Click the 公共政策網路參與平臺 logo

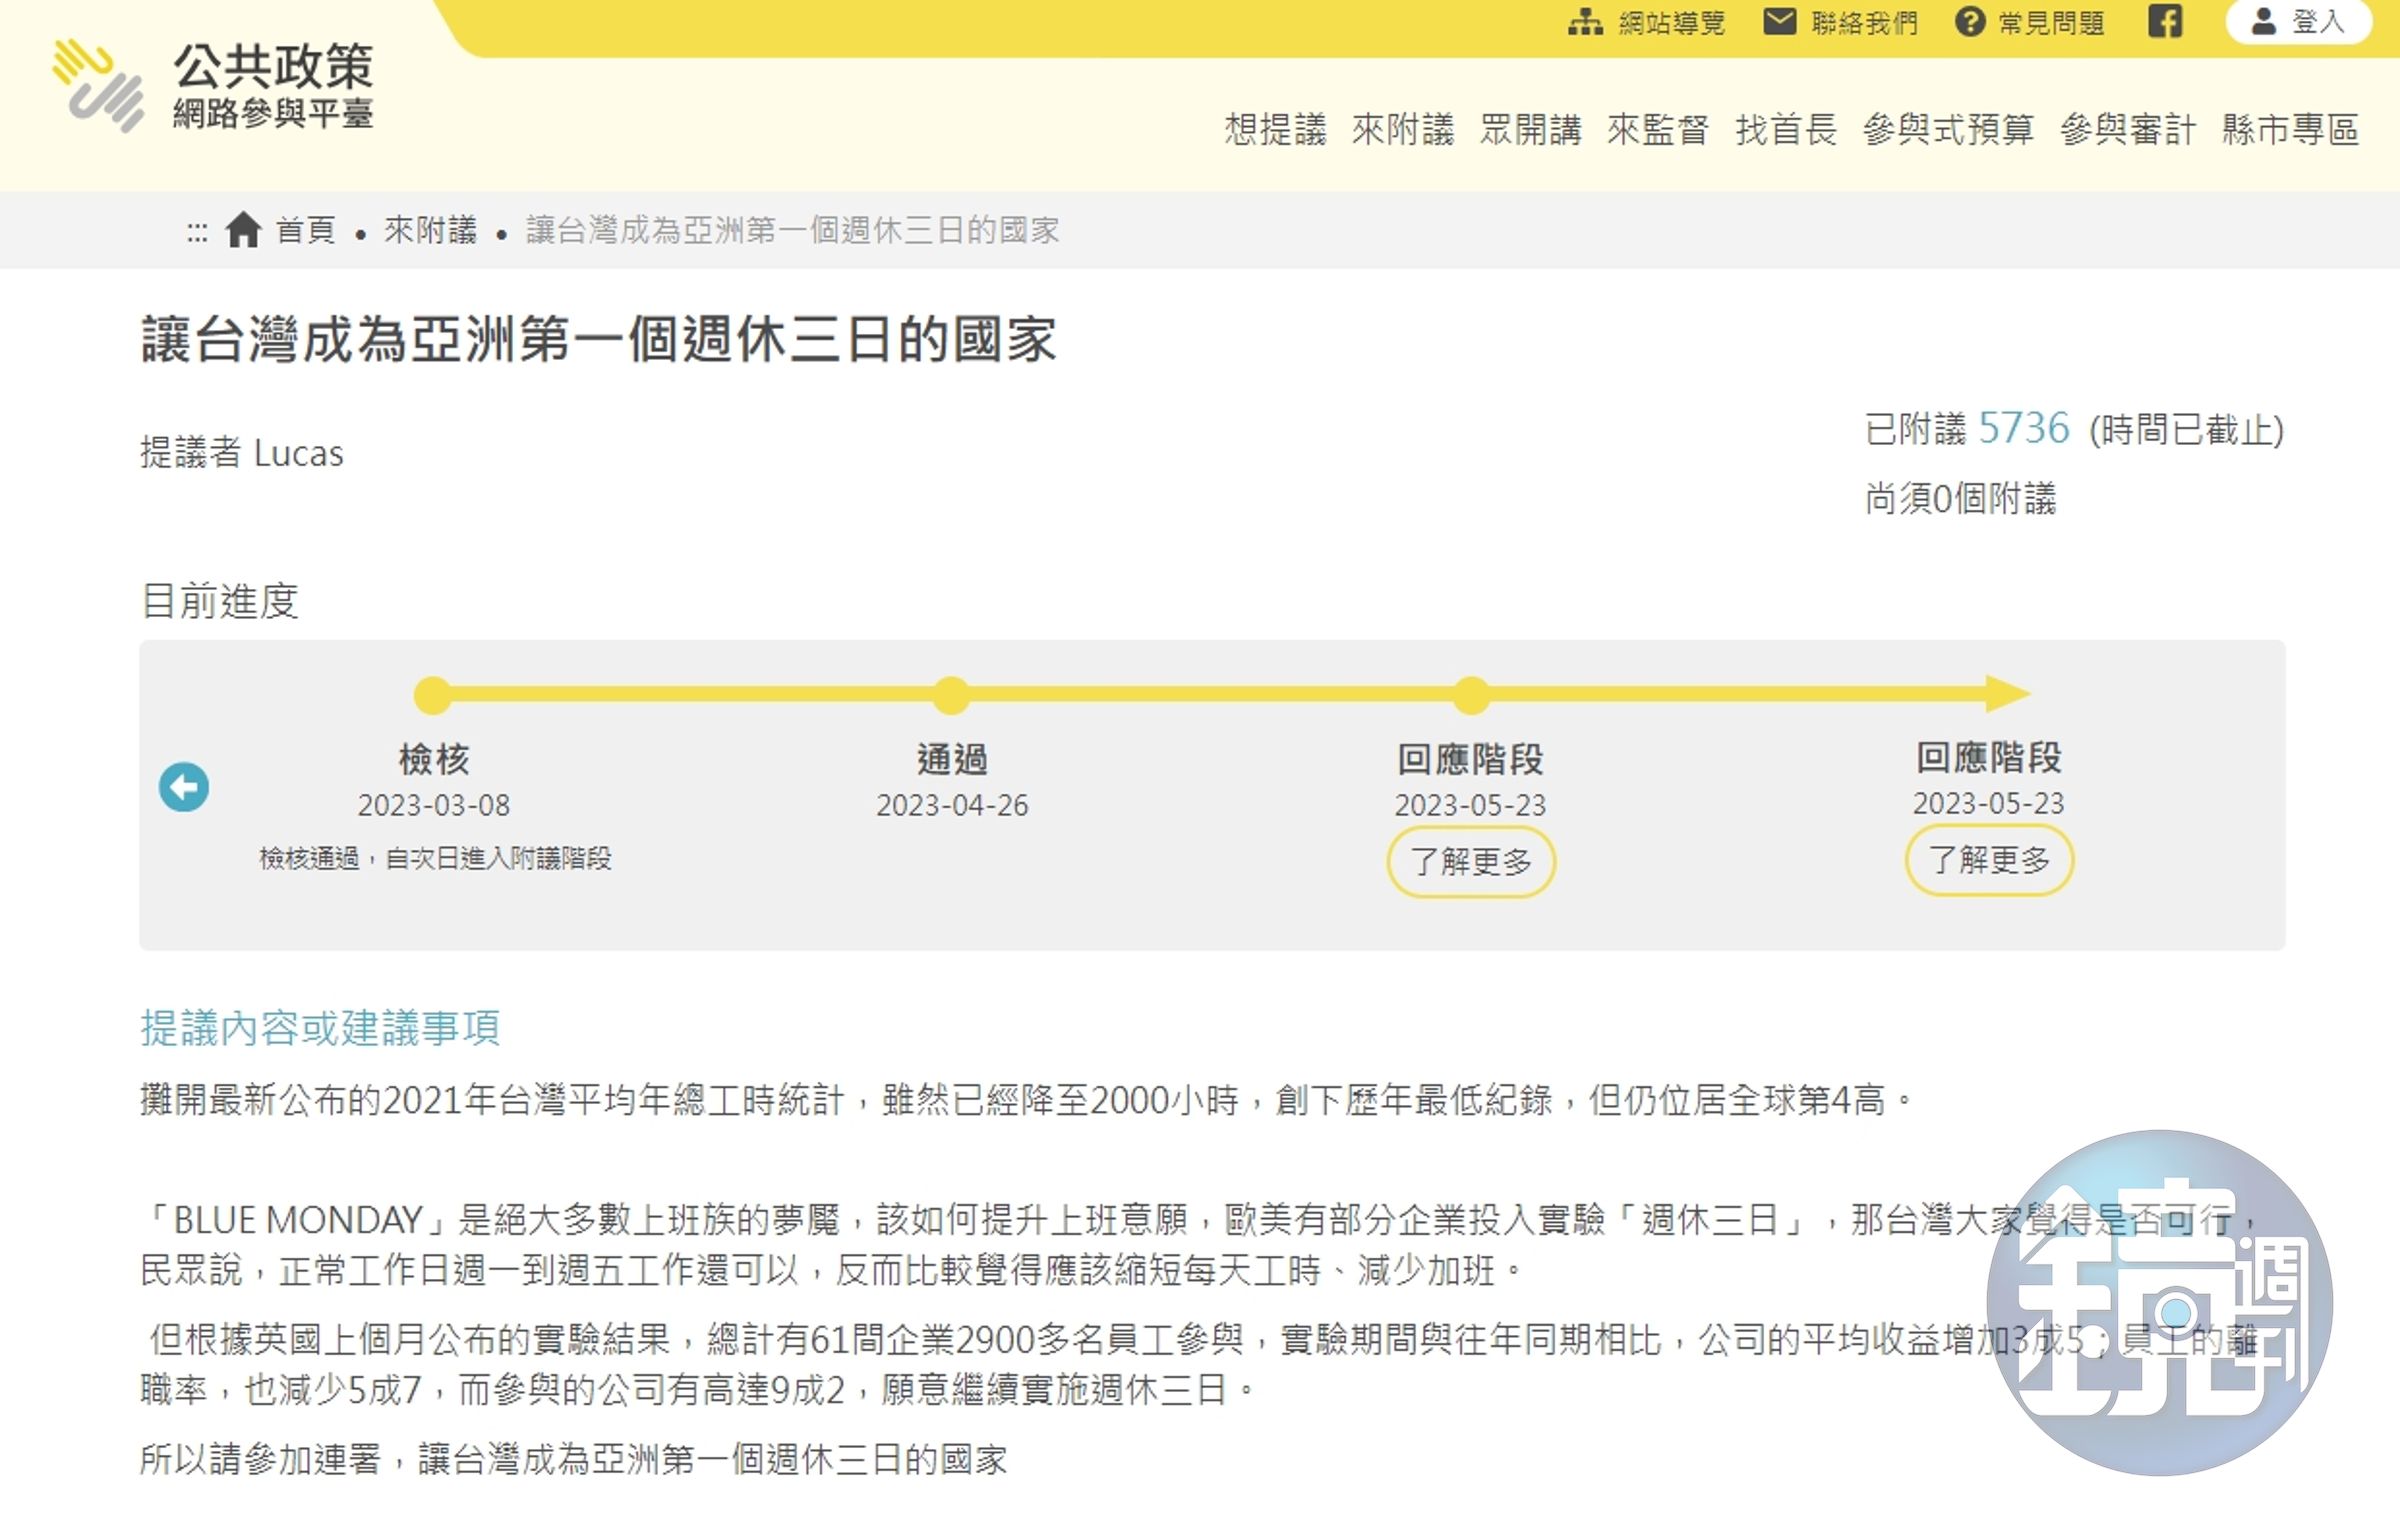pyautogui.click(x=213, y=86)
